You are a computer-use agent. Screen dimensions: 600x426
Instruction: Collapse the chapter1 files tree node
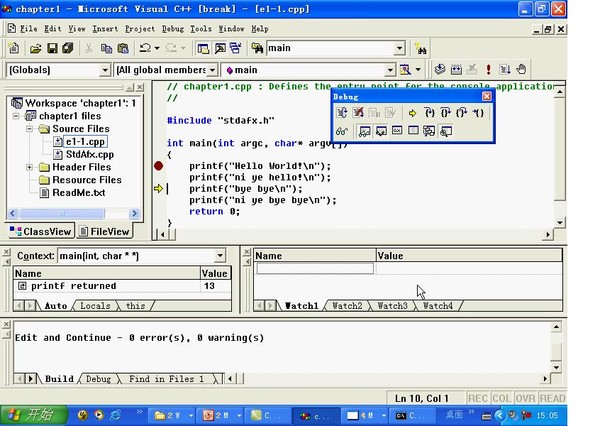coord(16,116)
